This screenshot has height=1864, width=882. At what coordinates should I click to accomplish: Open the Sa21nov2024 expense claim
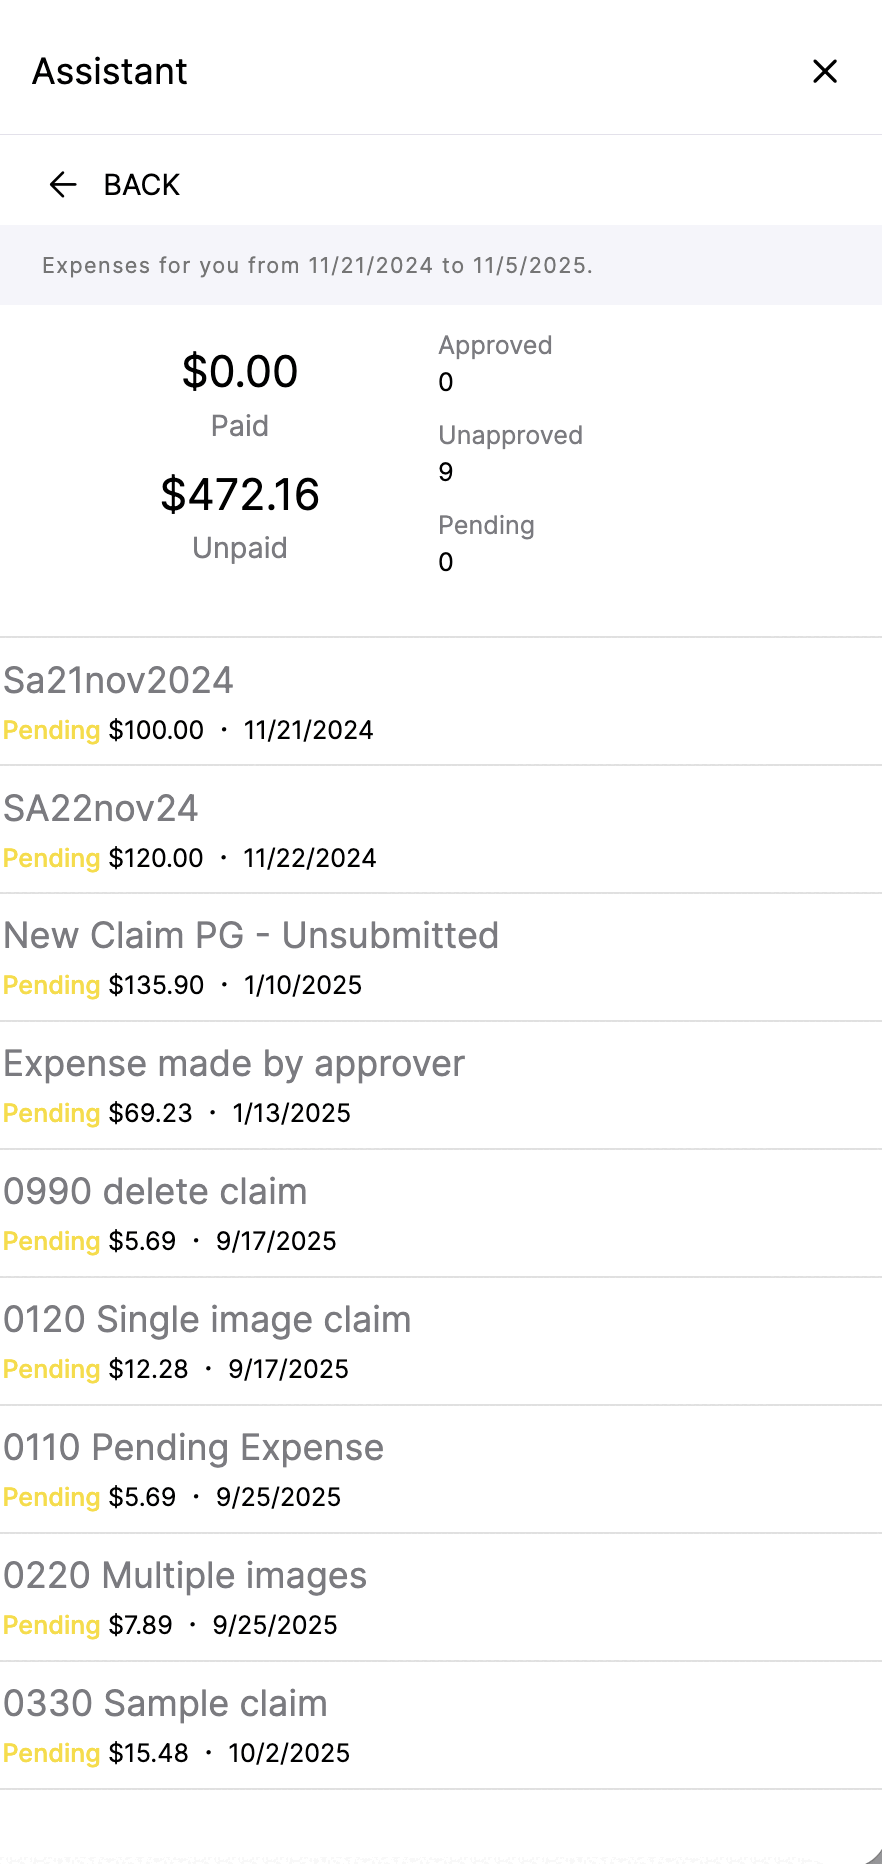pos(441,702)
